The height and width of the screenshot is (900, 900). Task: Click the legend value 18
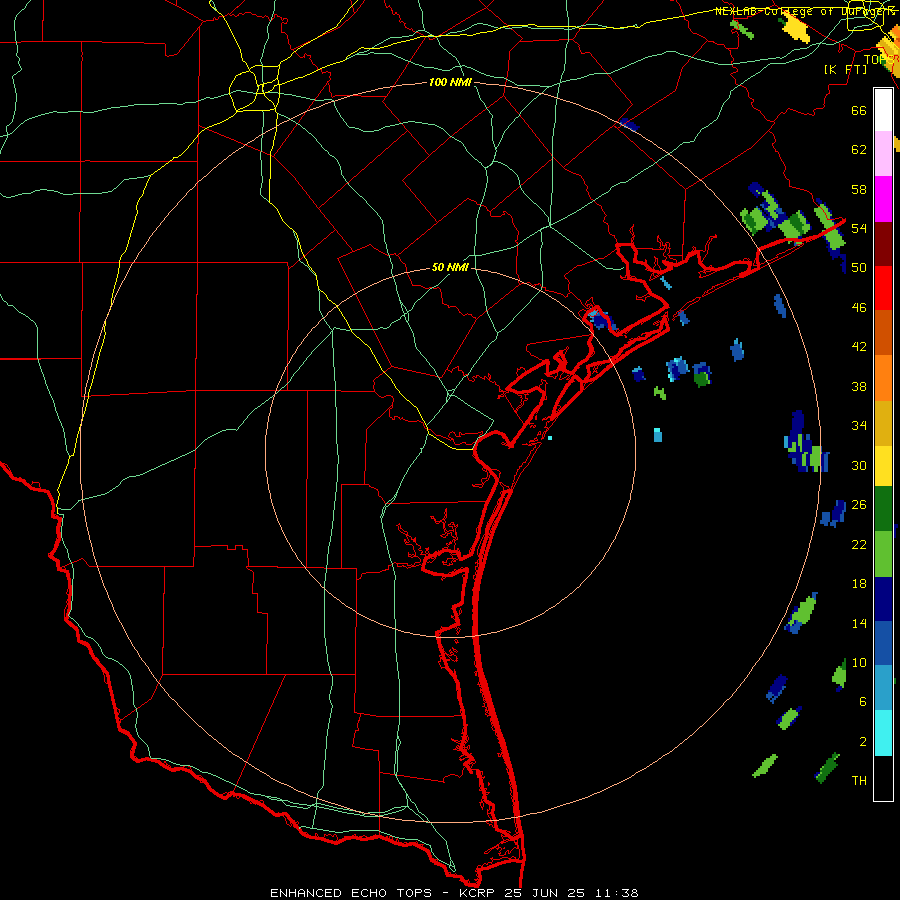[x=859, y=584]
